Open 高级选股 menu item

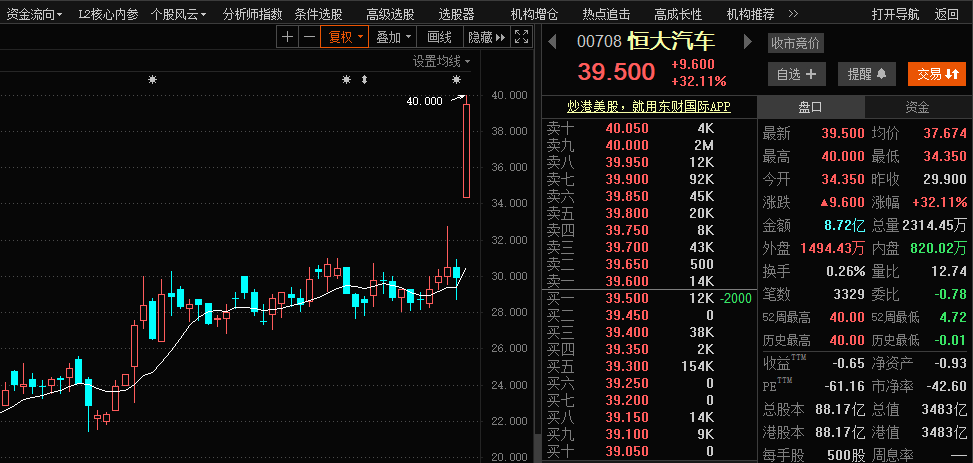[390, 14]
